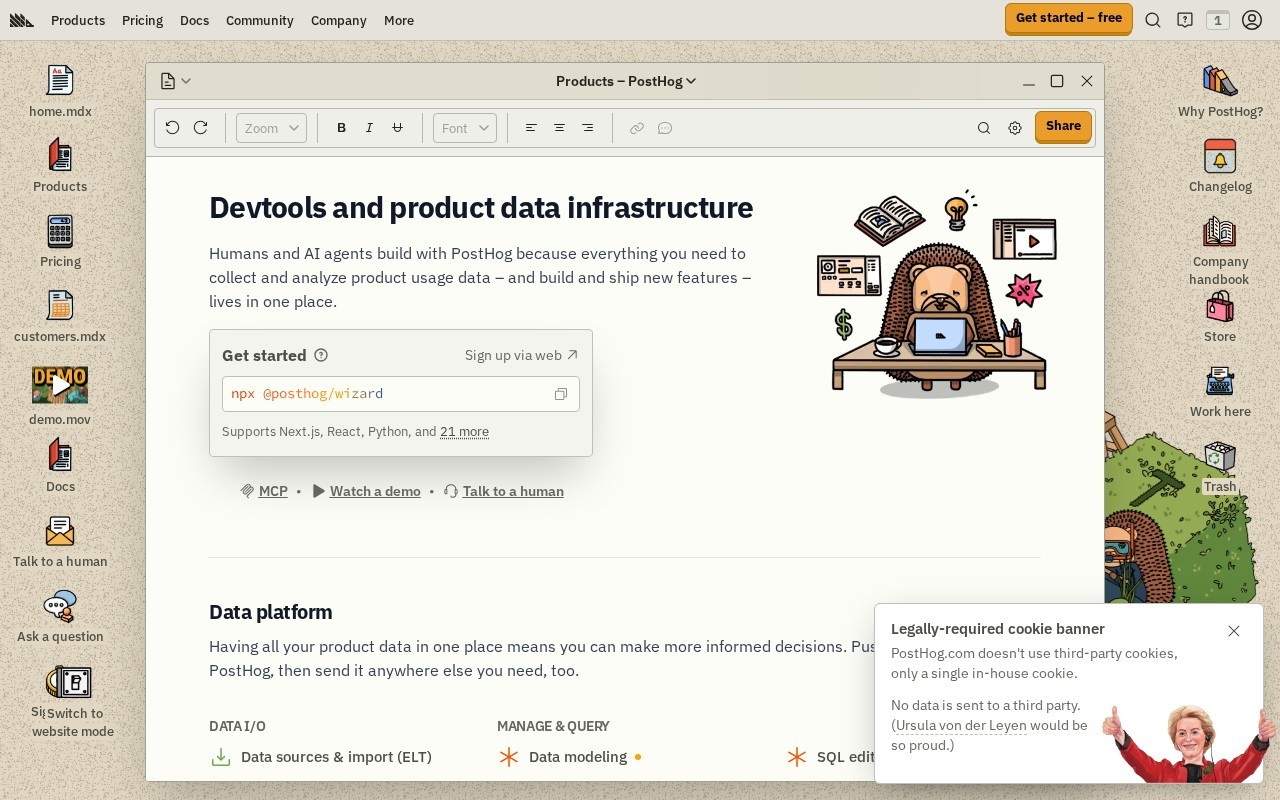Insert a link using the toolbar

pos(636,128)
